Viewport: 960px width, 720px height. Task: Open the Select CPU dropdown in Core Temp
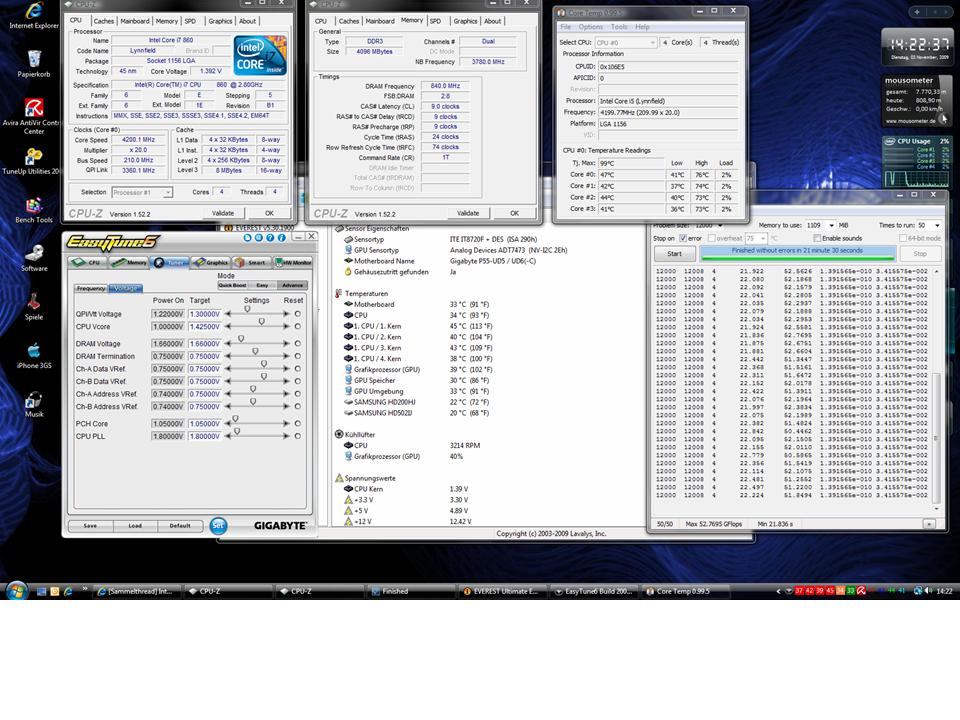pos(626,43)
